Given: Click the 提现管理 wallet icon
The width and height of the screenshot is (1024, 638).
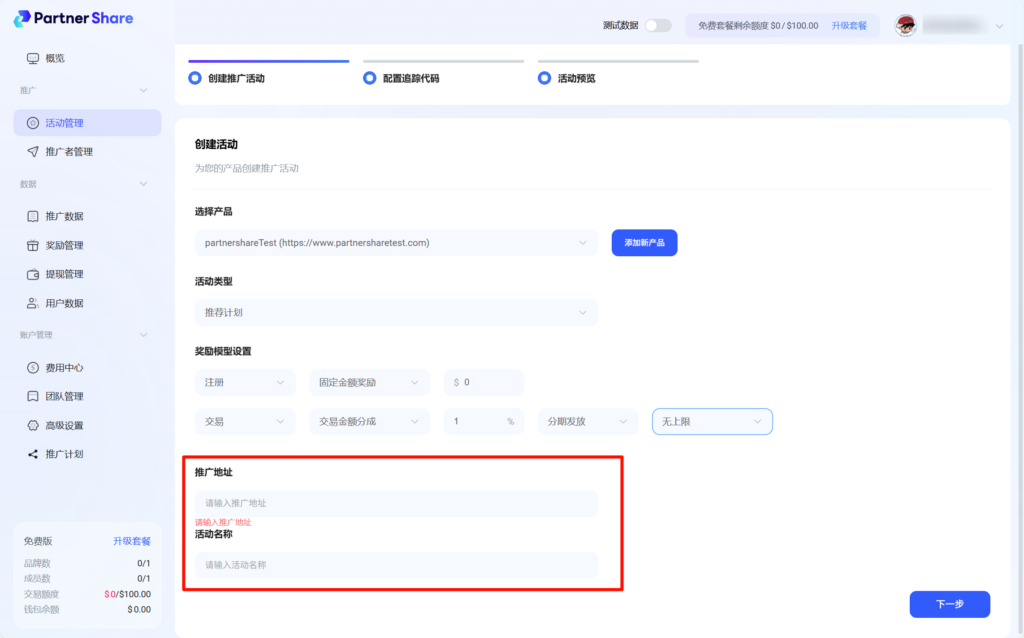Looking at the screenshot, I should tap(33, 274).
